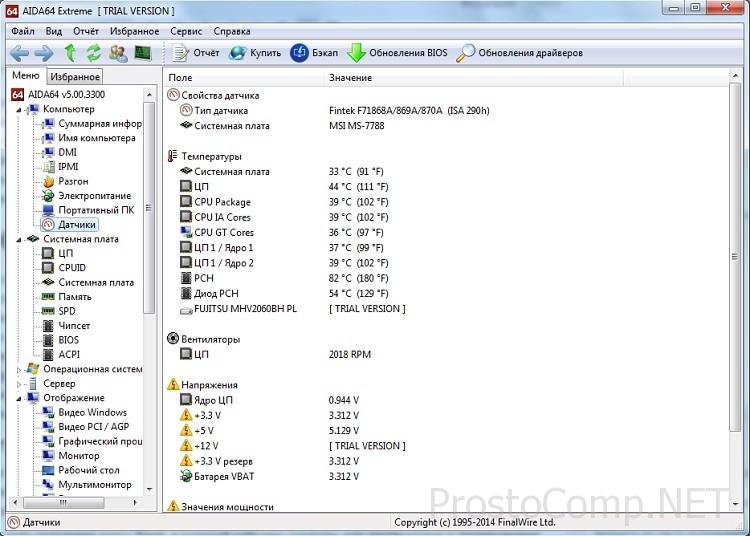Click the Back navigation arrow
The width and height of the screenshot is (750, 536).
pyautogui.click(x=19, y=53)
